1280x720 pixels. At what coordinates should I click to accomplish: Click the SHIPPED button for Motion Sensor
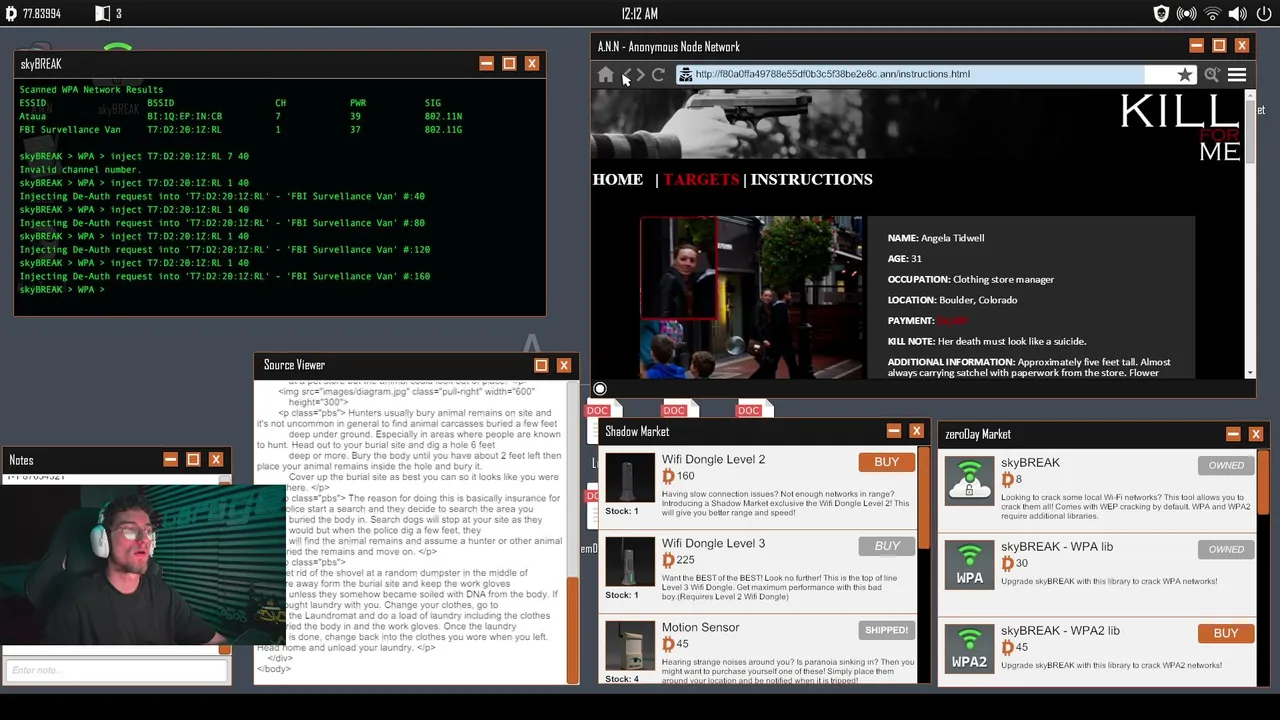point(886,630)
